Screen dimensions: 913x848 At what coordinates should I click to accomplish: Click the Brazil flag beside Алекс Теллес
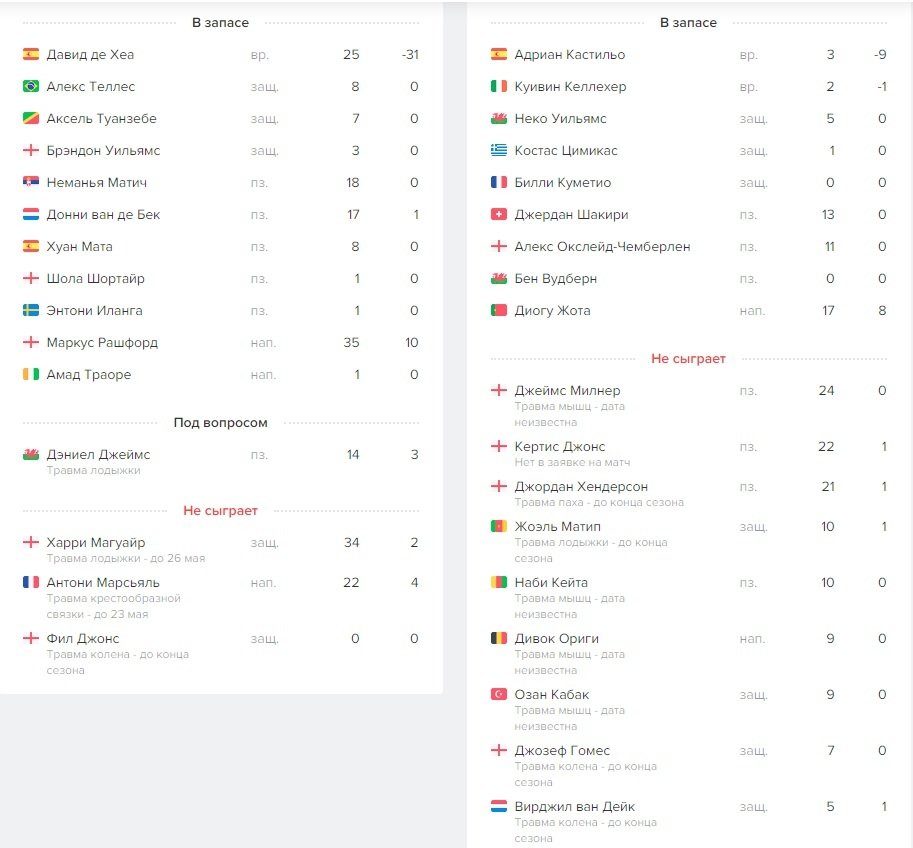pos(31,87)
